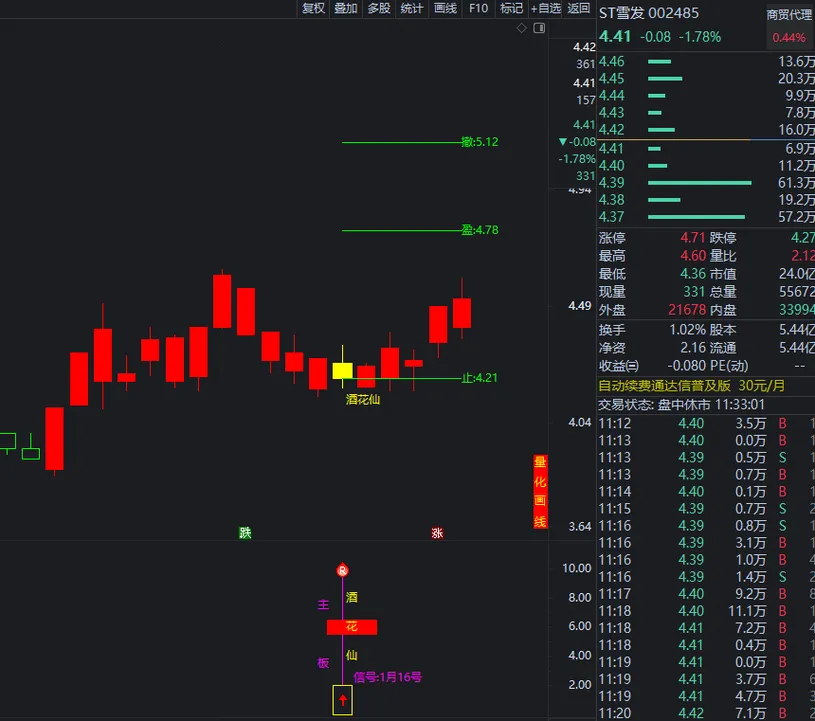Open the 复权 adjustment options
The height and width of the screenshot is (721, 815).
pos(313,8)
